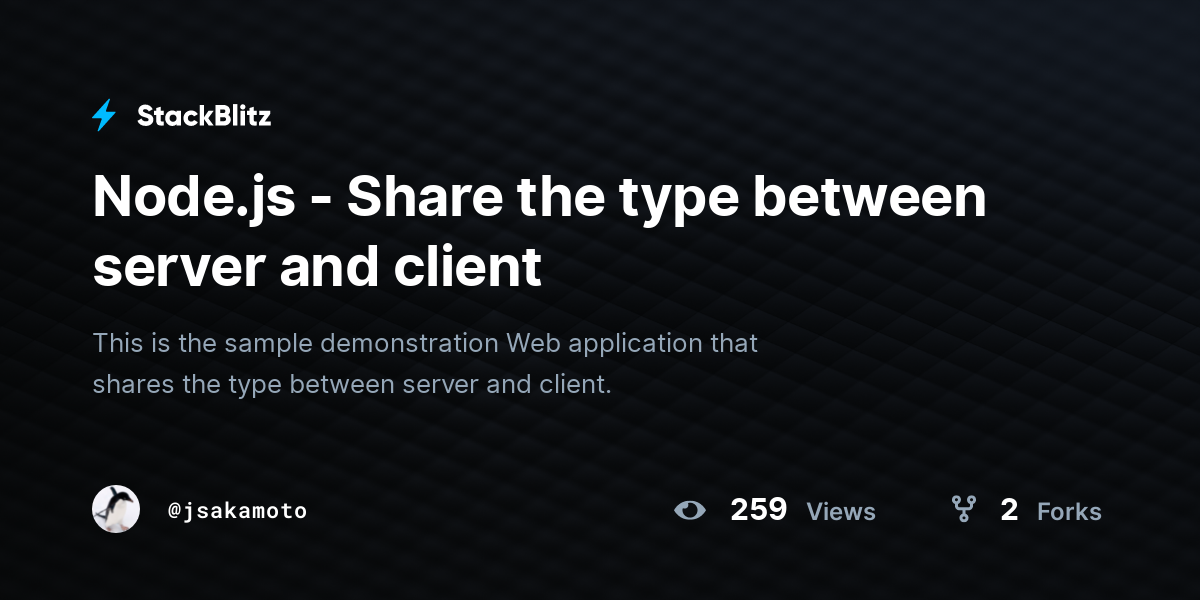
Task: Click description line starting 'shares the type'
Action: coord(352,384)
